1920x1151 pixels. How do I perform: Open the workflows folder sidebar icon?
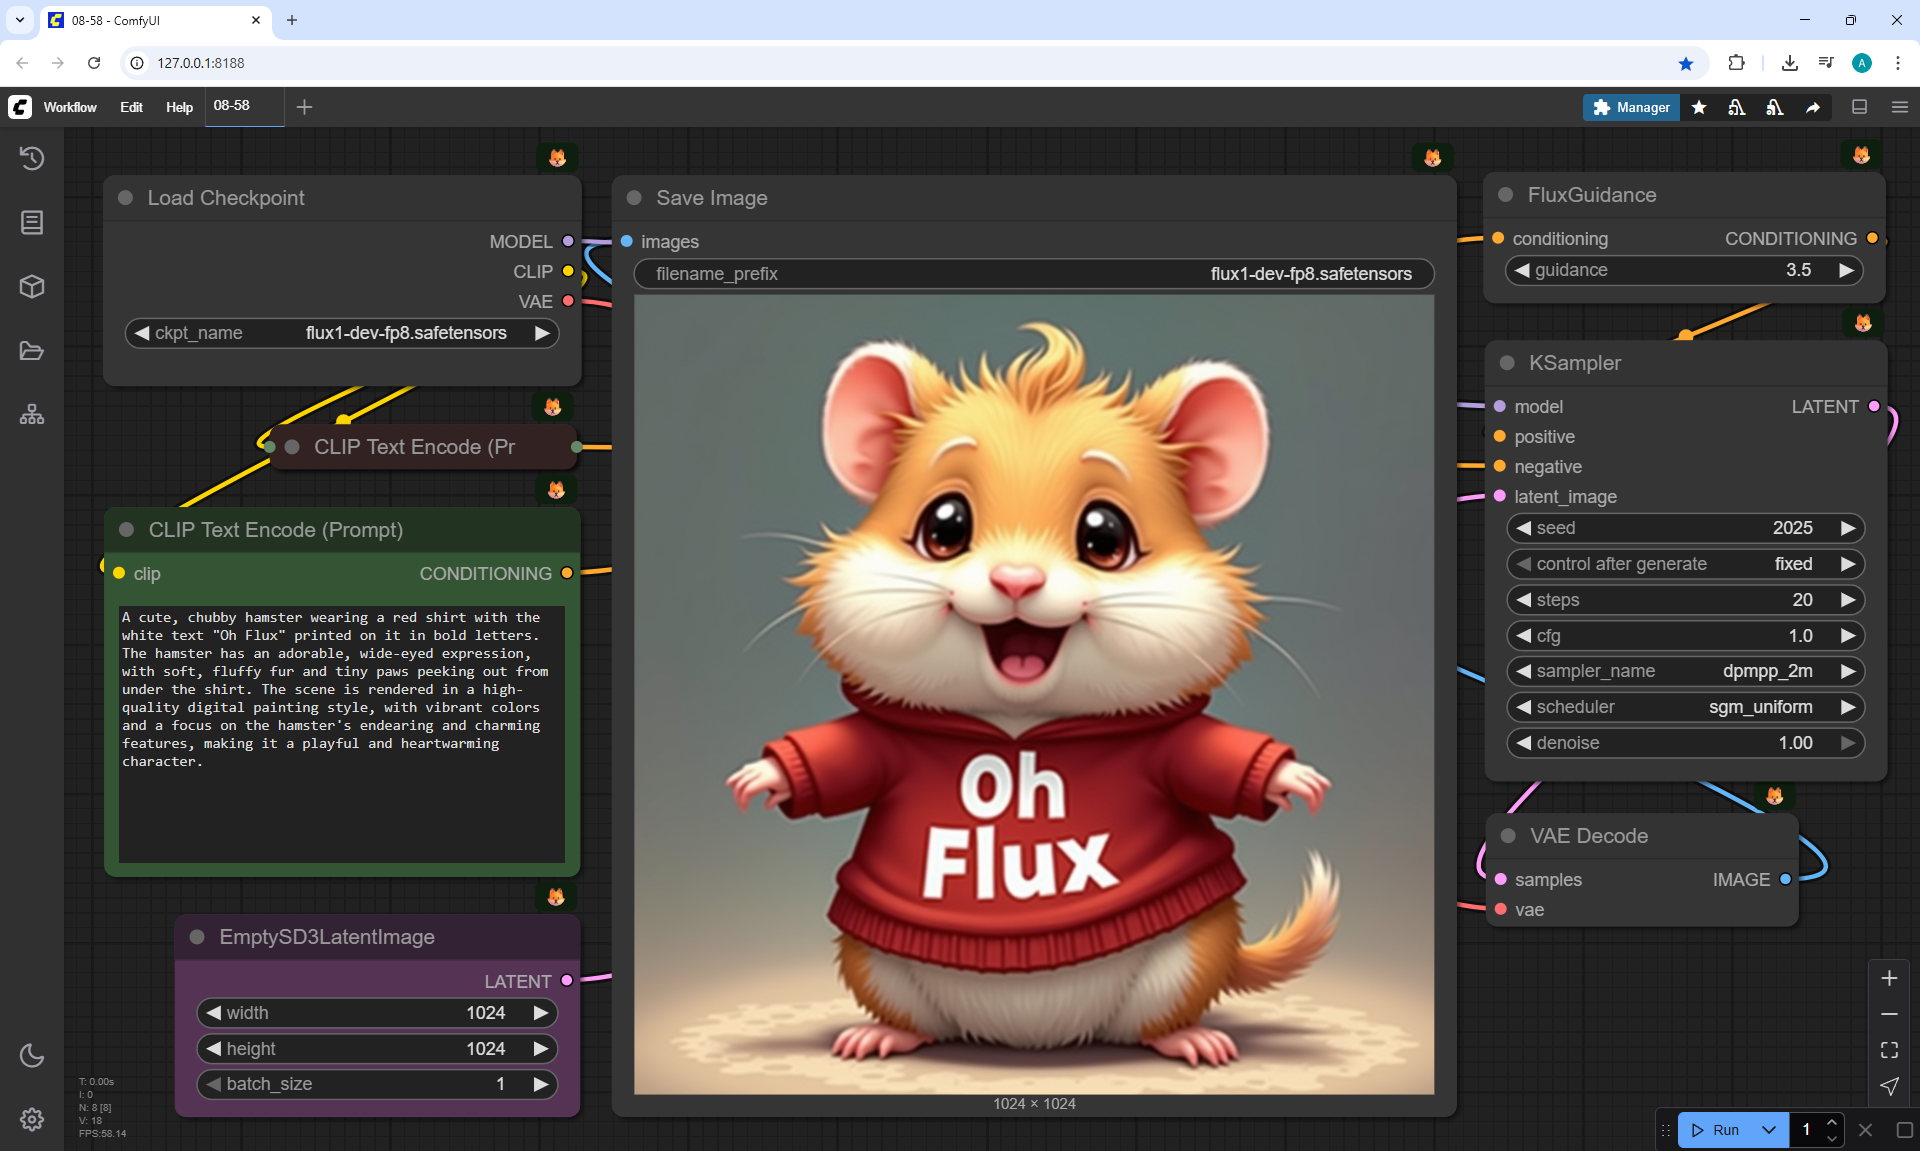coord(32,351)
